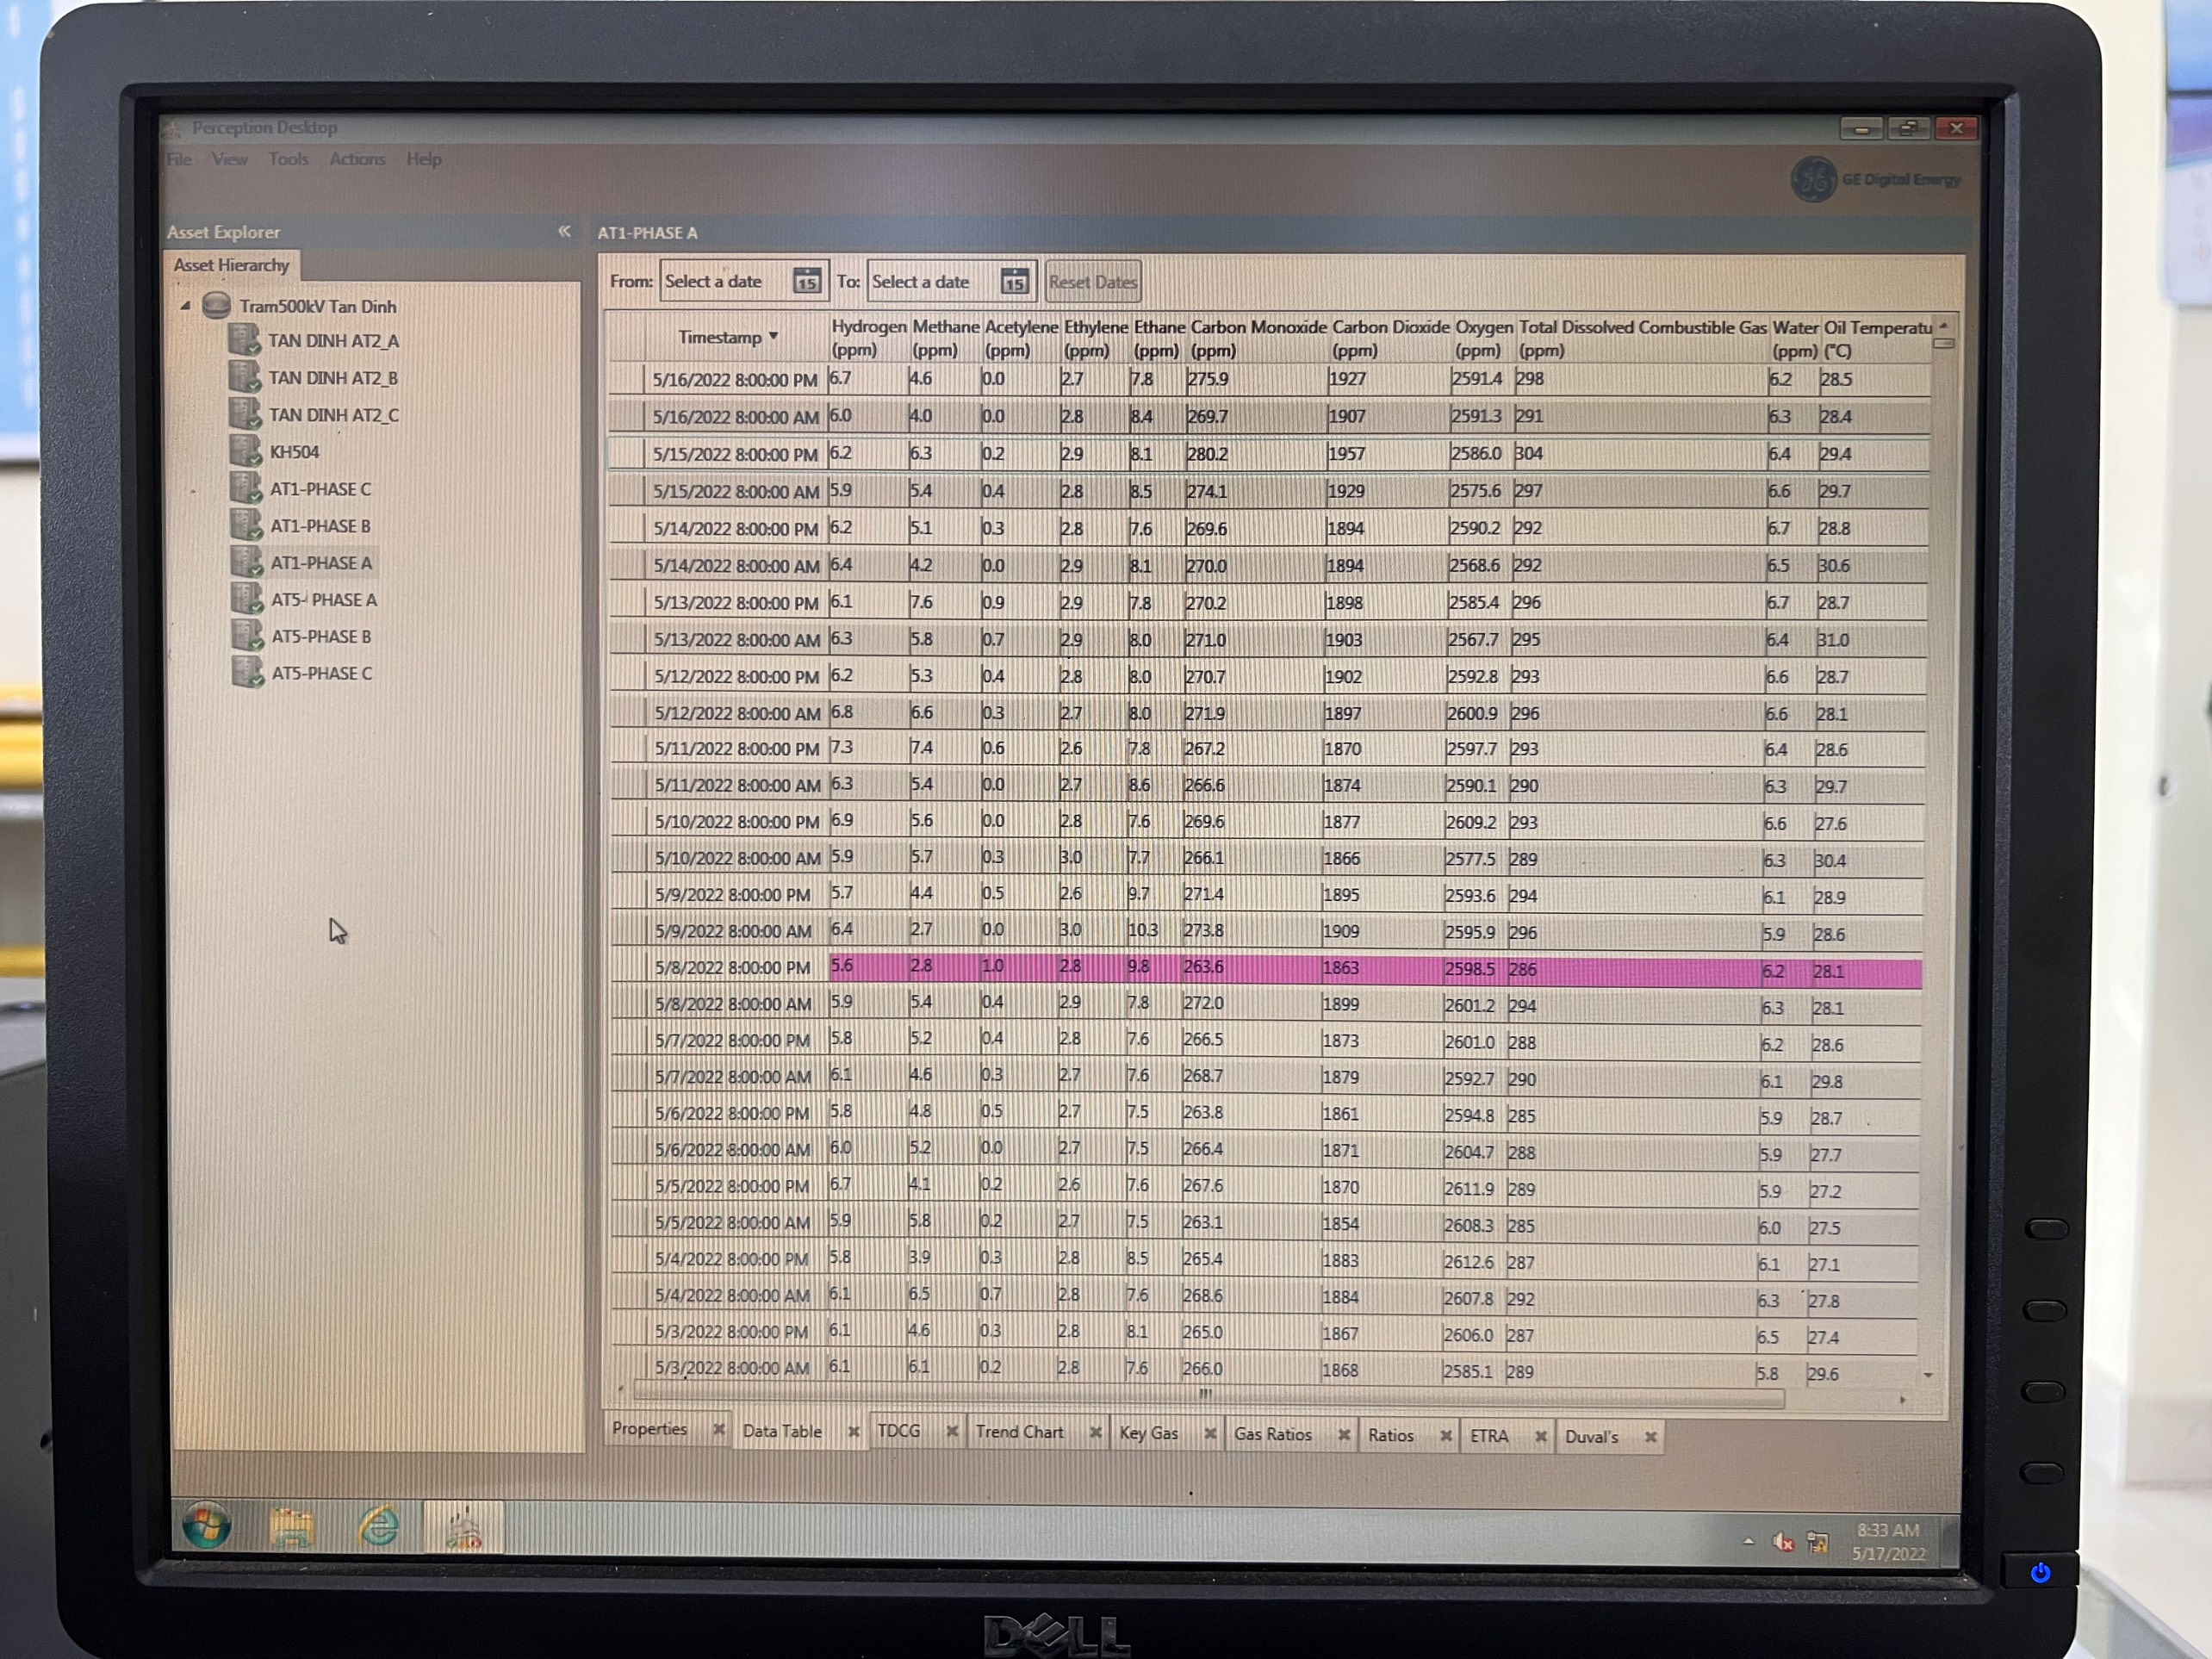Switch to the Trend Chart tab
Viewport: 2212px width, 1659px height.
click(x=1019, y=1432)
